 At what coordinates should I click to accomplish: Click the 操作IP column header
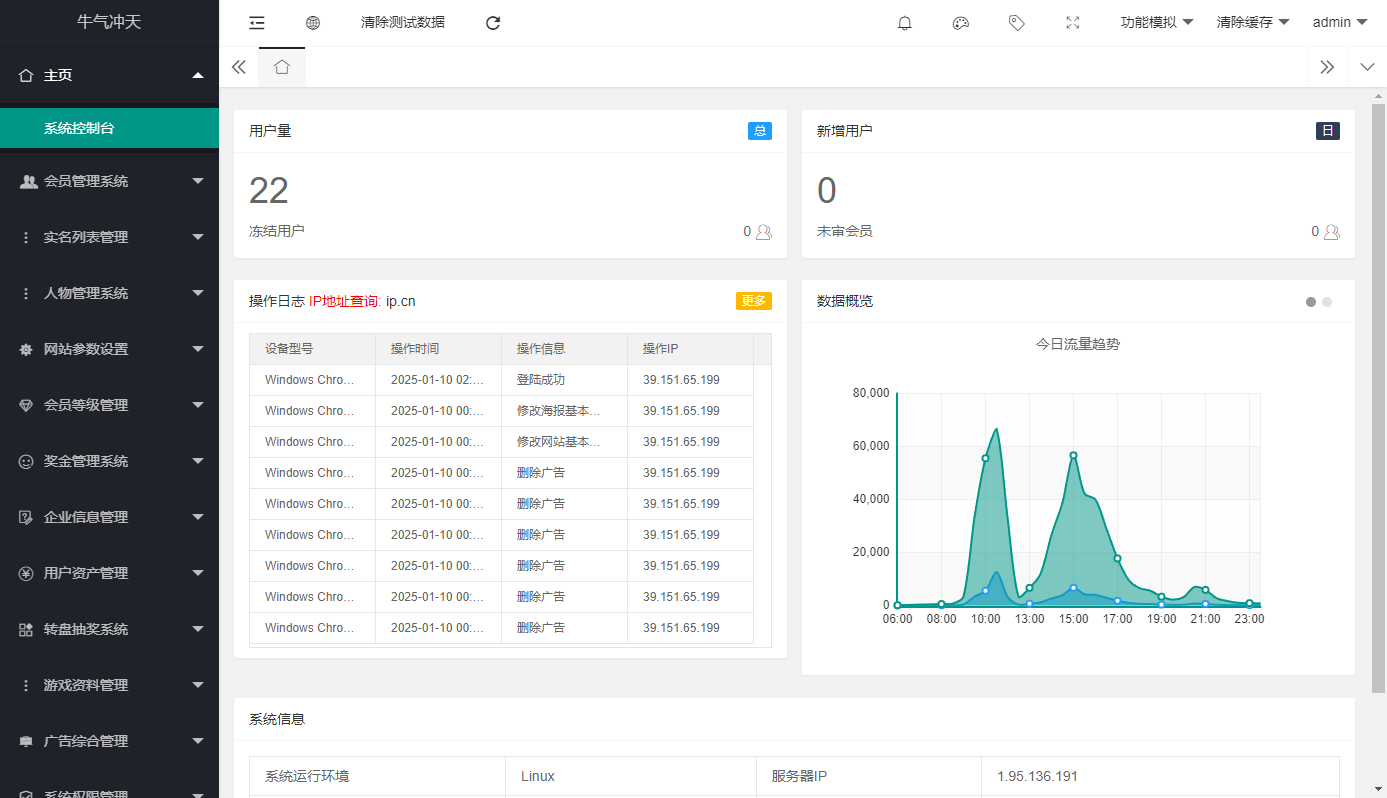click(x=690, y=349)
